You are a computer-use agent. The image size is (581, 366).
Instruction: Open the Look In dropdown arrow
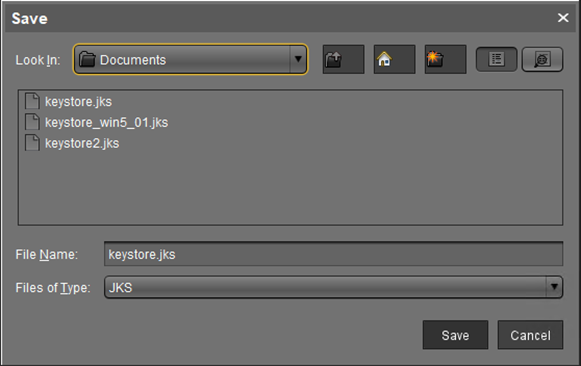(298, 59)
